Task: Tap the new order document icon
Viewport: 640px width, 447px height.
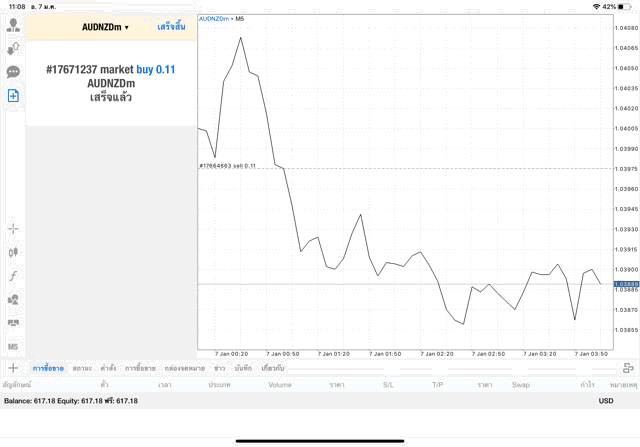Action: pos(13,96)
